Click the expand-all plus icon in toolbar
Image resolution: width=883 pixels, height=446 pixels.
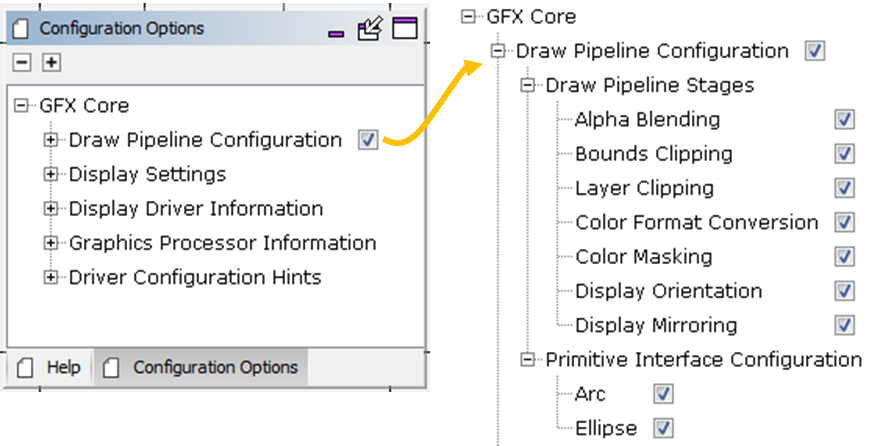pos(51,62)
